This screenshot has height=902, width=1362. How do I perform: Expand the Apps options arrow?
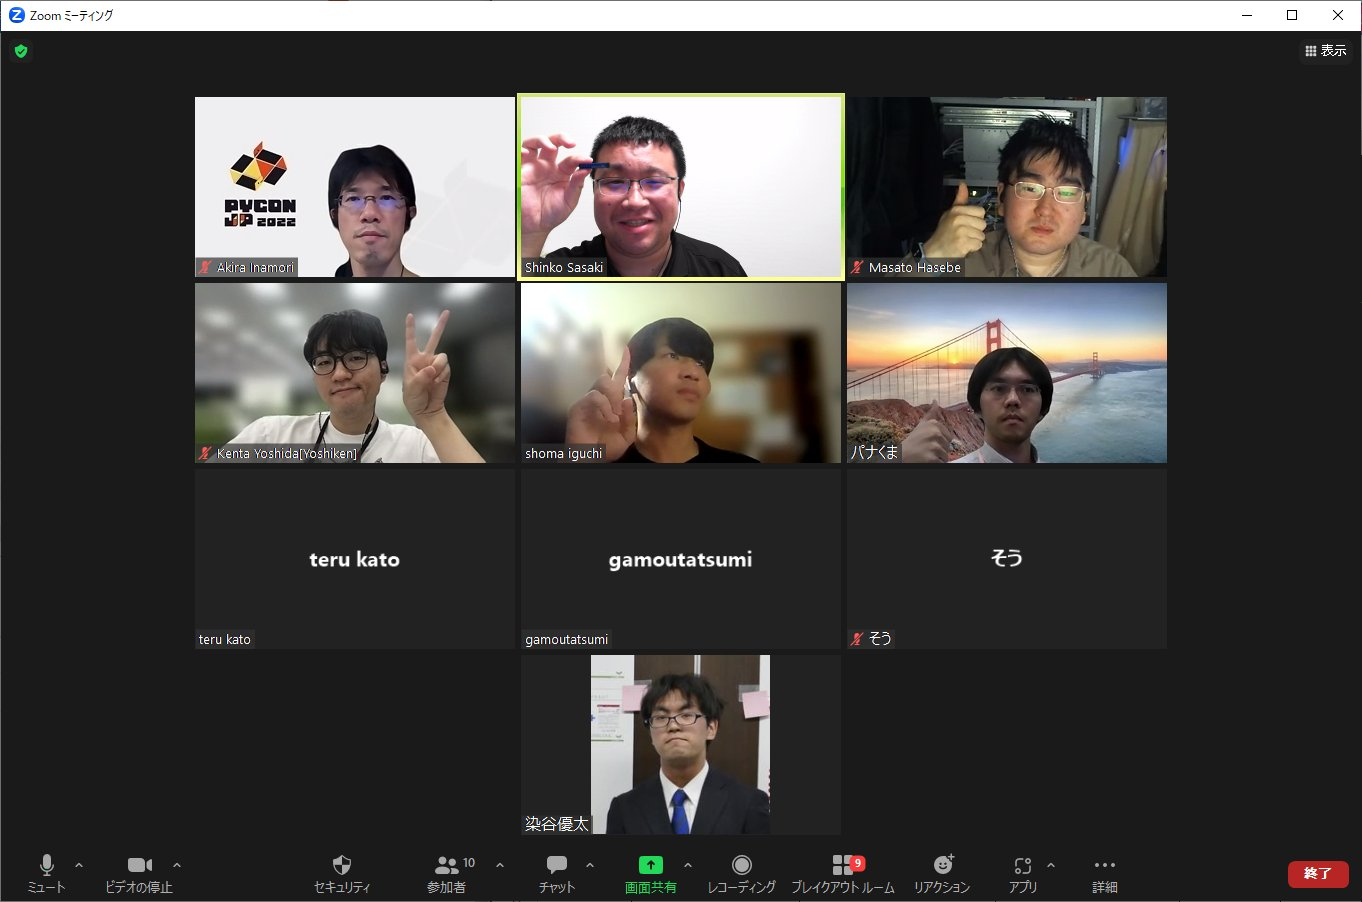point(1051,865)
